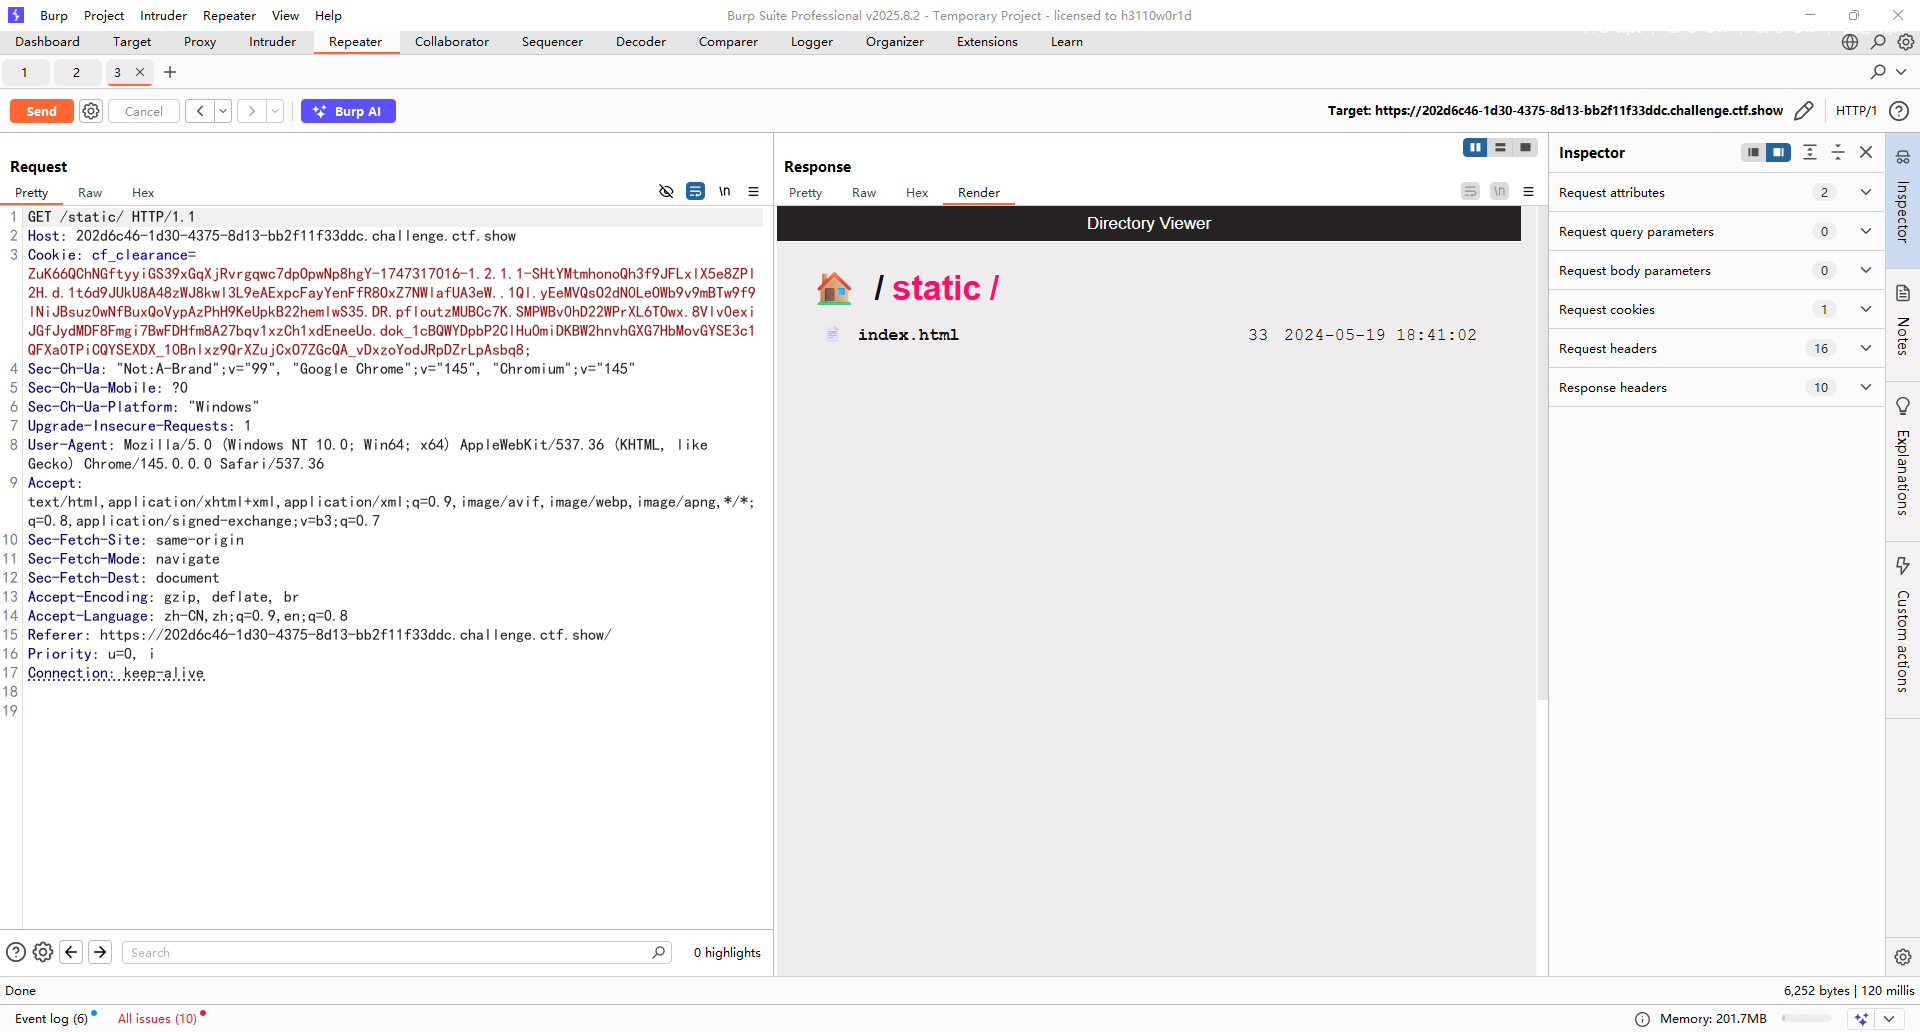Click the edit target pencil icon
Viewport: 1920px width, 1032px height.
pos(1804,111)
